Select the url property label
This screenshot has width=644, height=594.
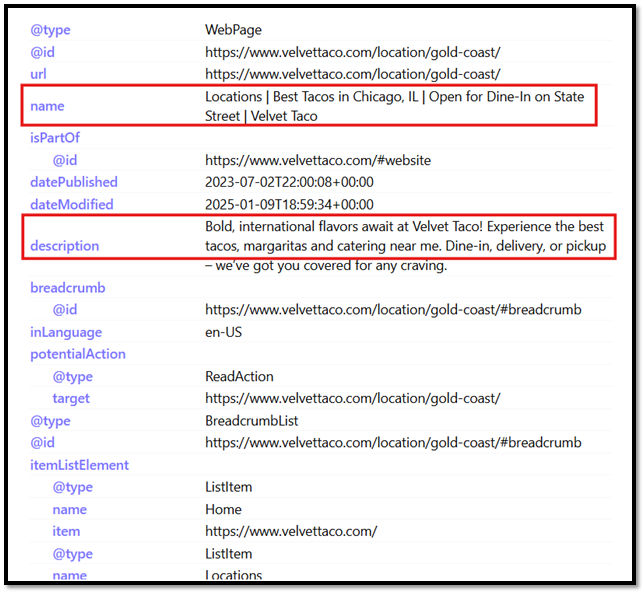[38, 74]
